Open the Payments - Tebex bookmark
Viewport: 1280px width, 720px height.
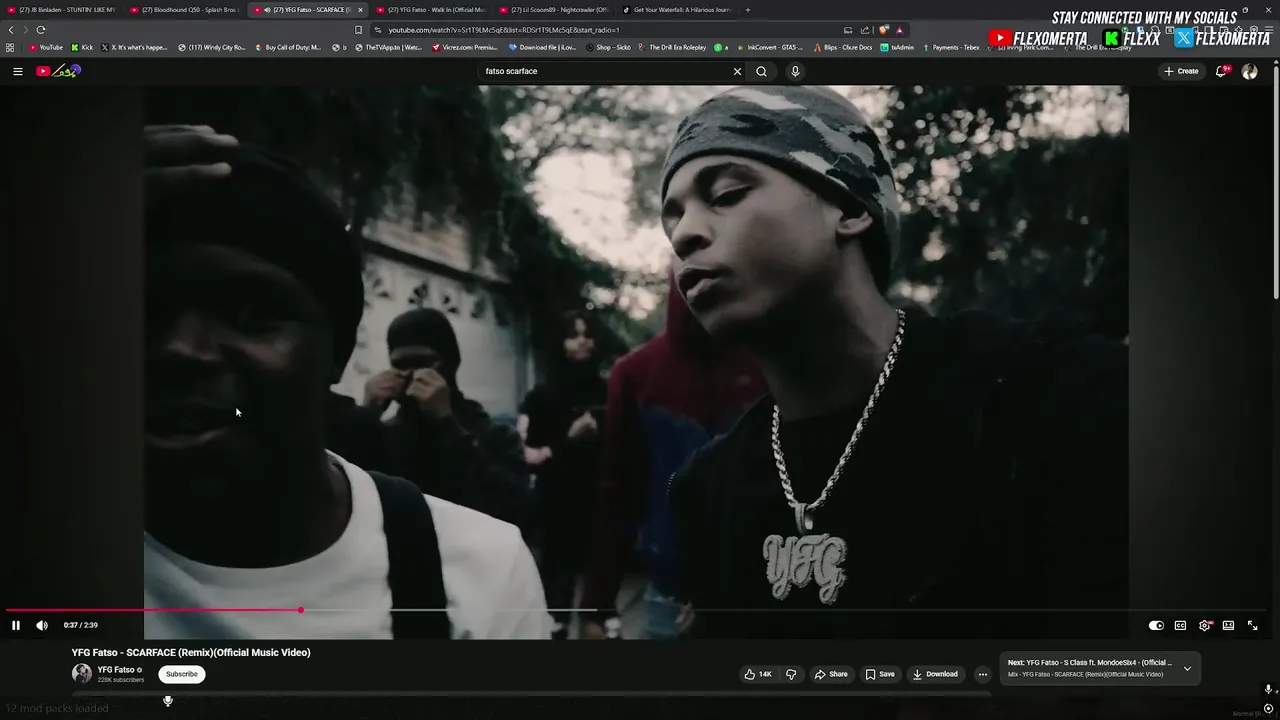tap(951, 47)
